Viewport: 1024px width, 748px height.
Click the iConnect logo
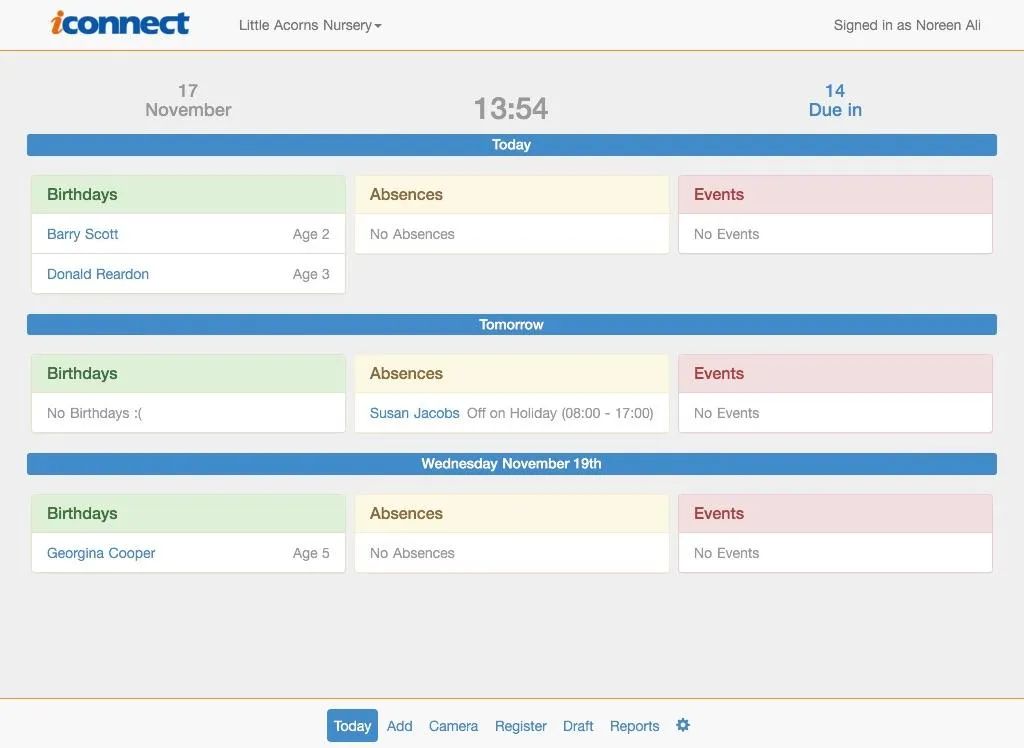click(x=120, y=23)
